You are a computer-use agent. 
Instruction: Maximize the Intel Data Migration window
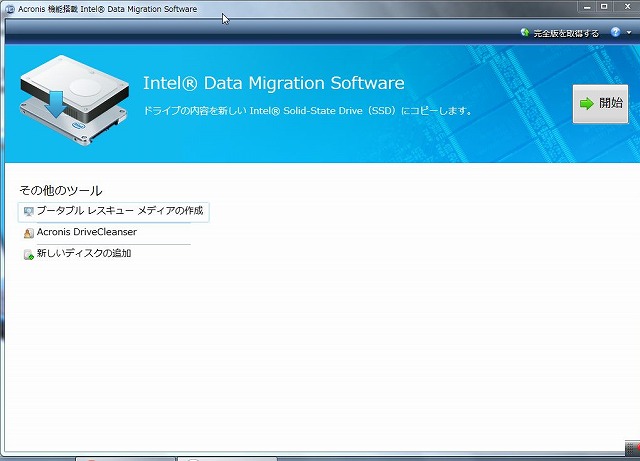(604, 7)
